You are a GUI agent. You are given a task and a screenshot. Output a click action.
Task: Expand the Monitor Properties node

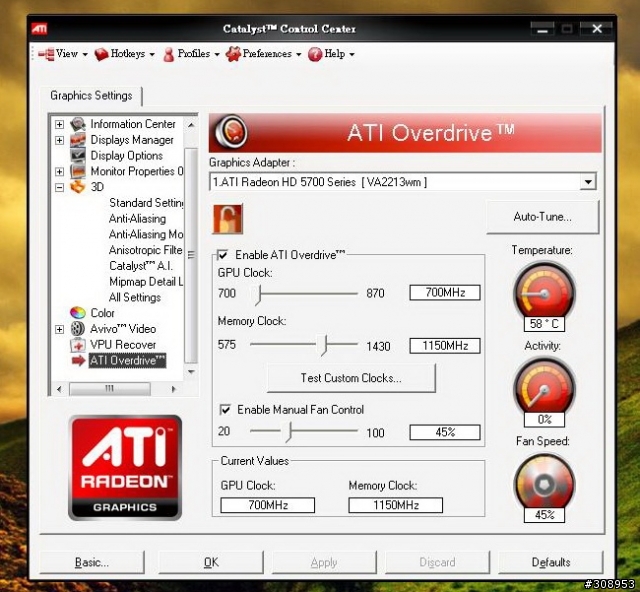(x=60, y=171)
